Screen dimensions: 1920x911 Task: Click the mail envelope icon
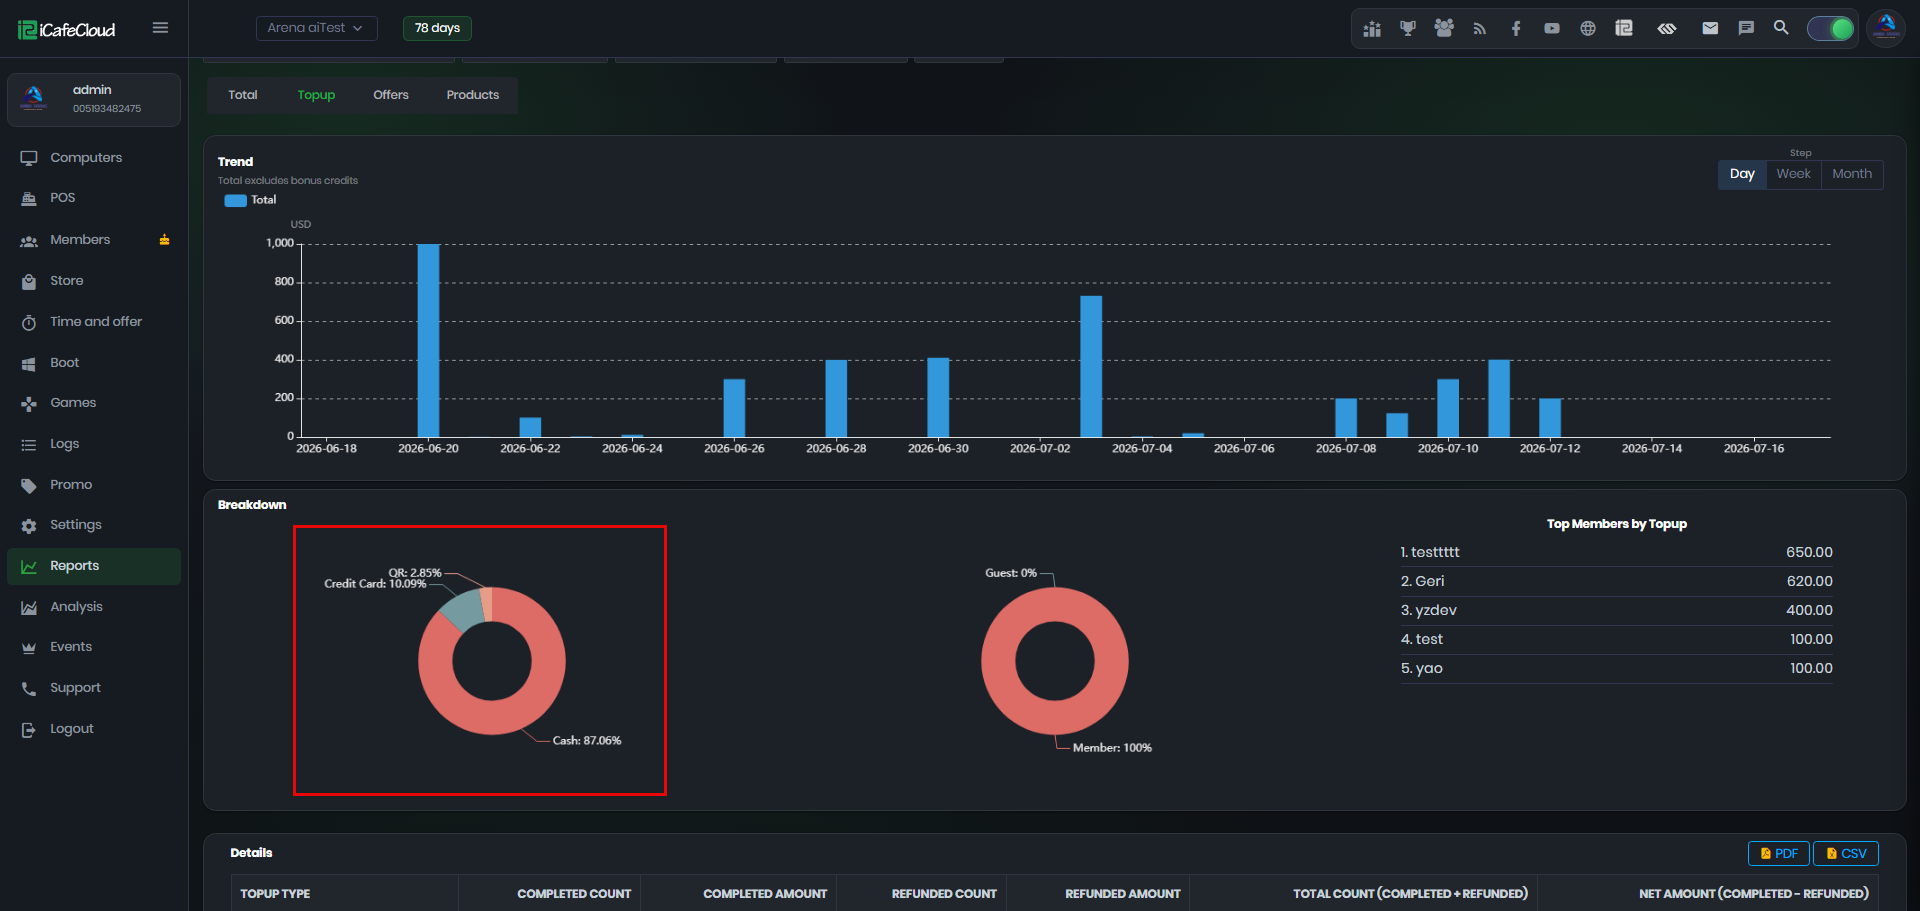pos(1710,28)
